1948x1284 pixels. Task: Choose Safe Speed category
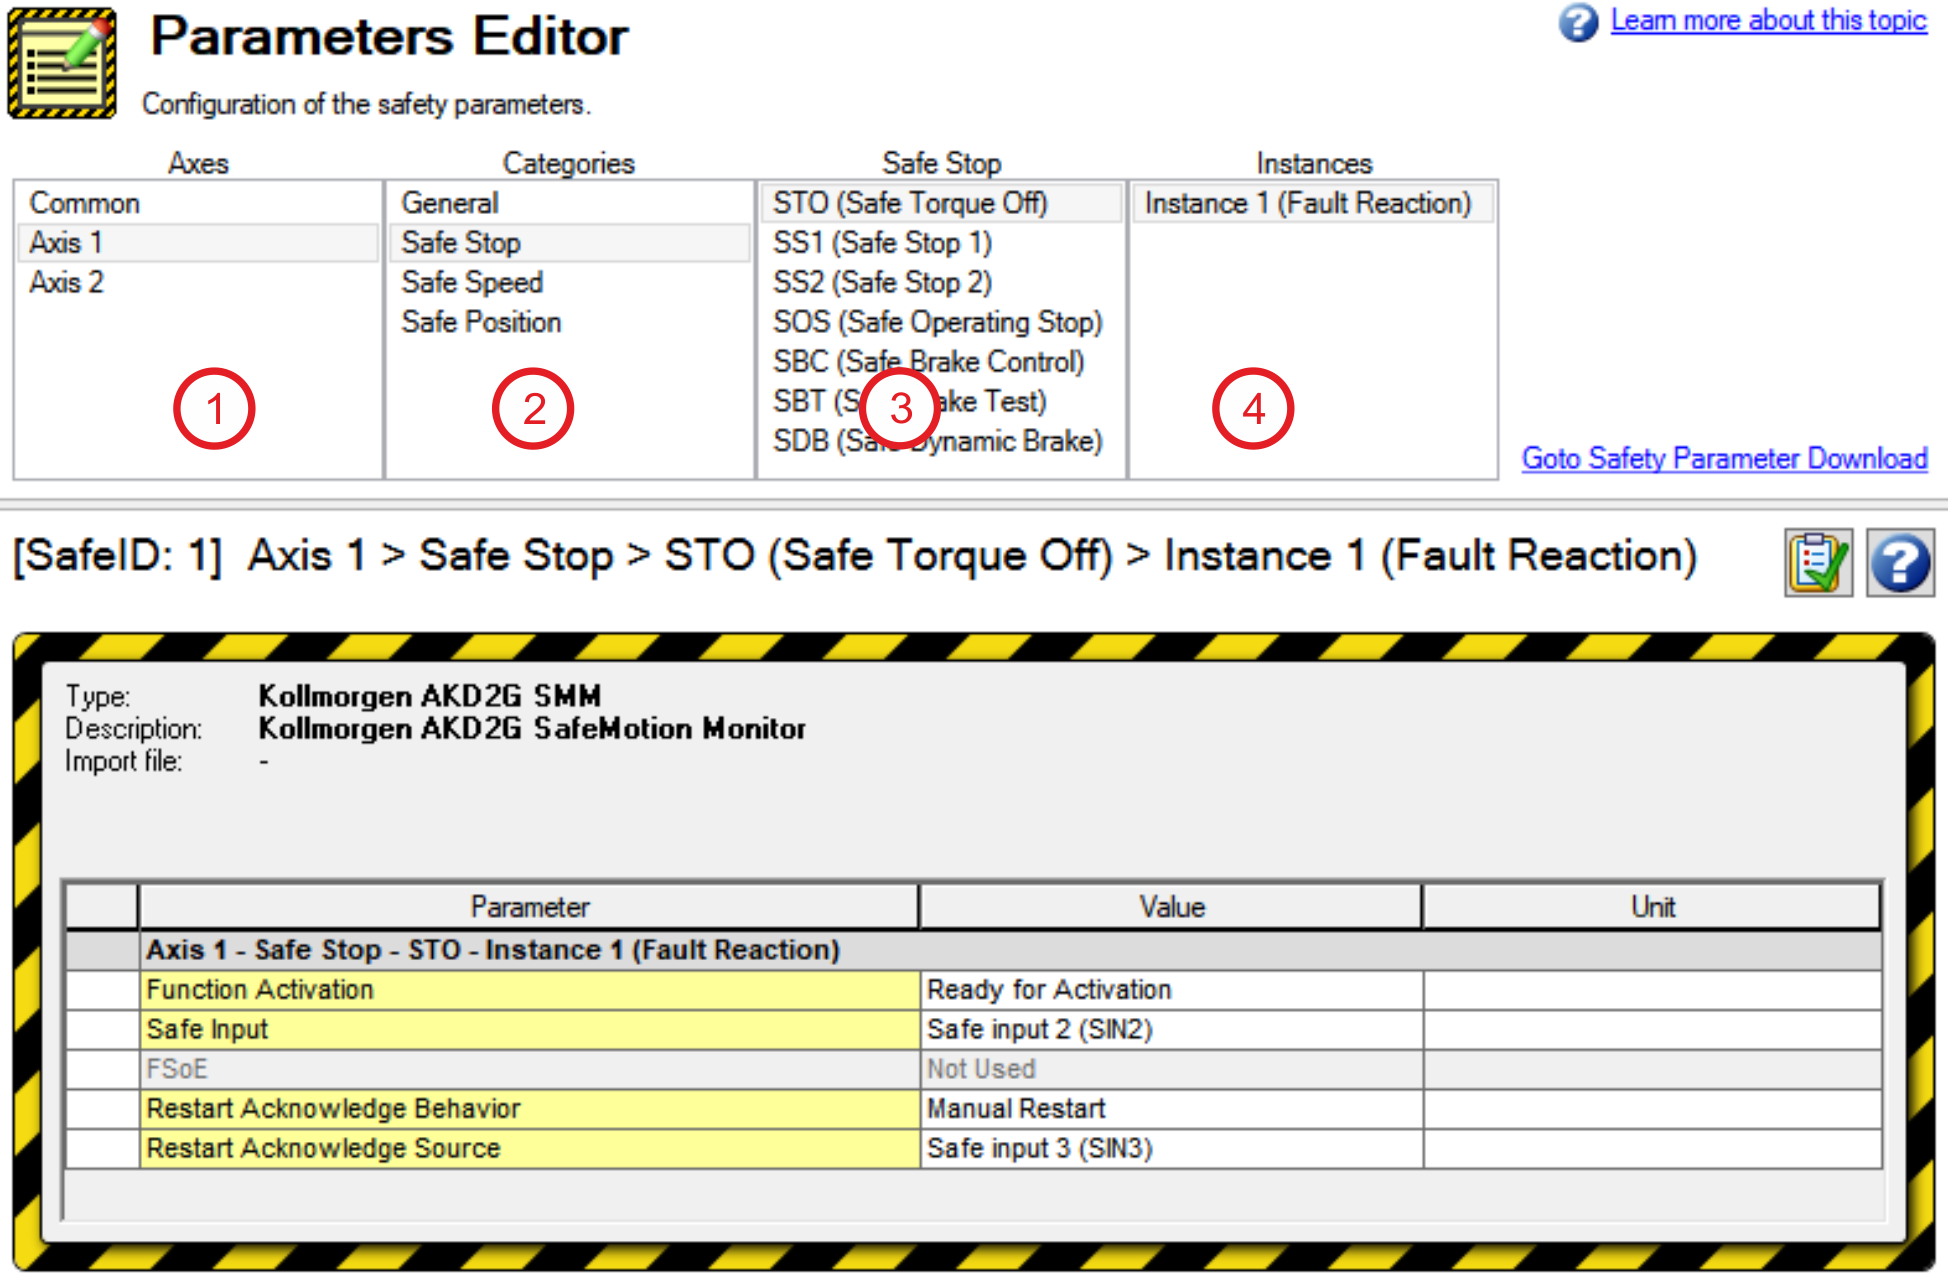[569, 282]
